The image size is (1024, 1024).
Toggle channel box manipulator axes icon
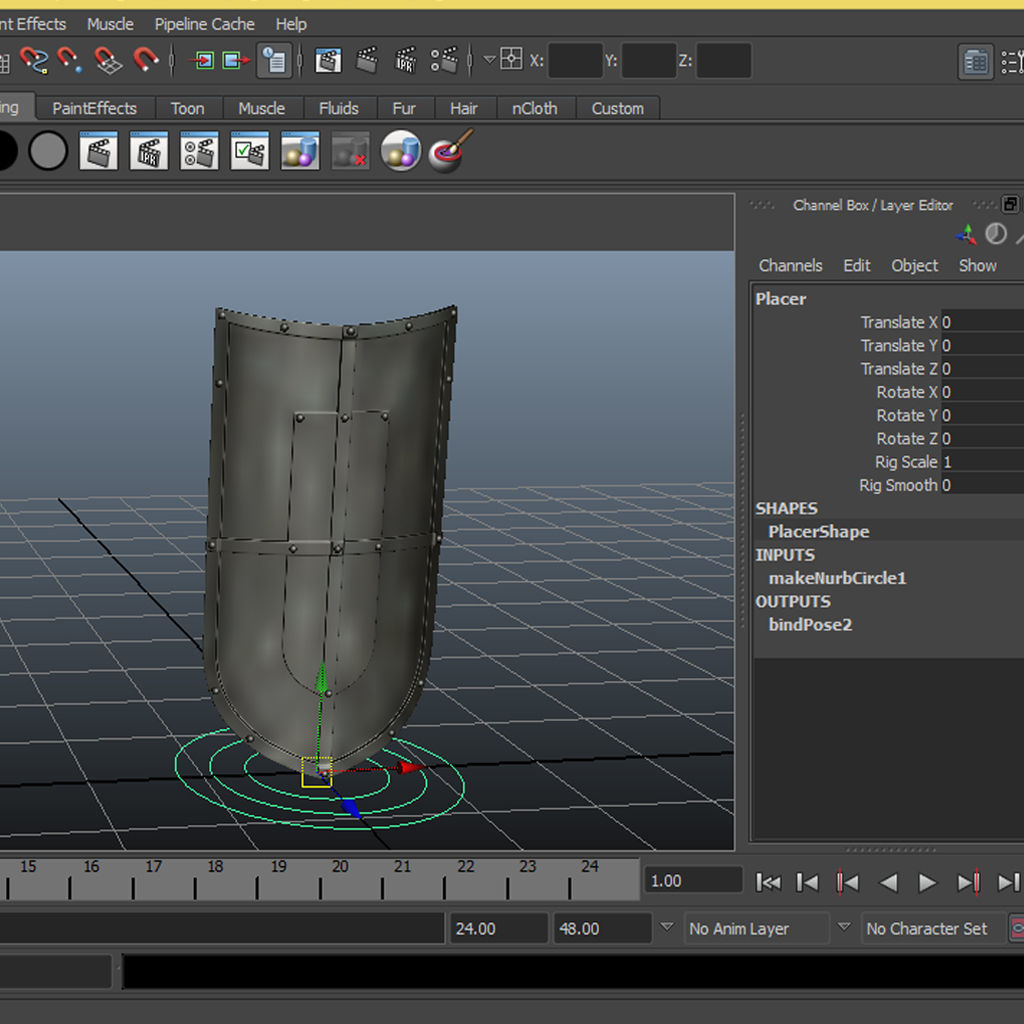coord(967,234)
